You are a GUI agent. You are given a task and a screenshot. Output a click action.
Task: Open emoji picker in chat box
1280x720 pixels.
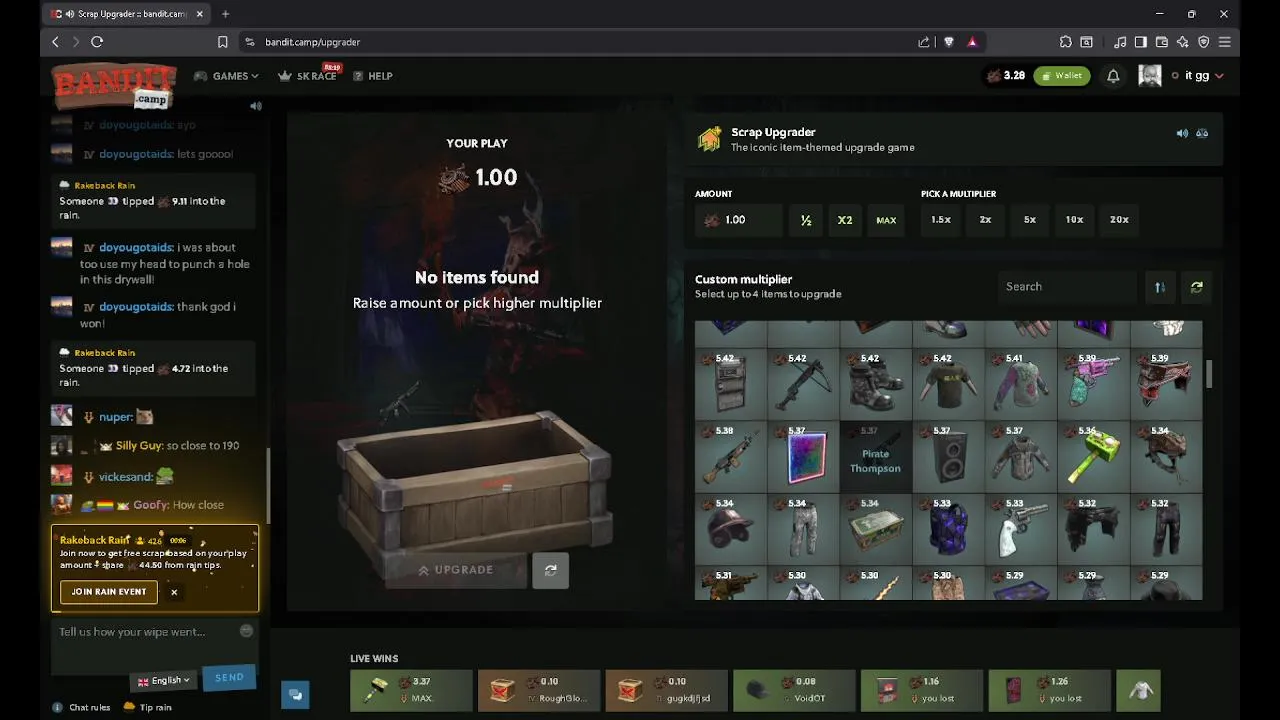tap(246, 631)
